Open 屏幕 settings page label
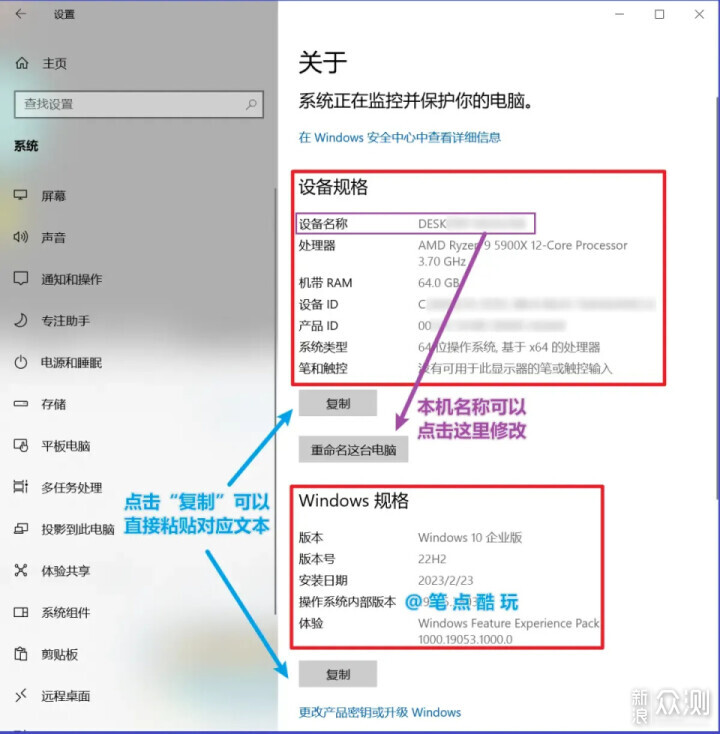Image resolution: width=720 pixels, height=734 pixels. point(53,196)
